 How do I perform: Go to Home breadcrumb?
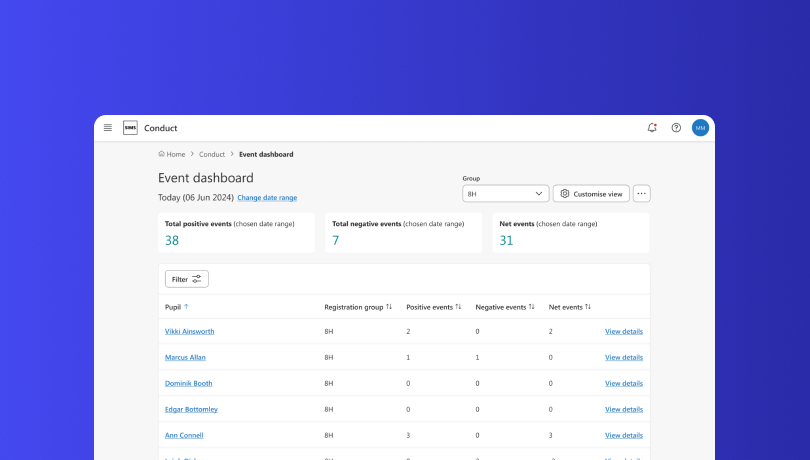click(172, 154)
